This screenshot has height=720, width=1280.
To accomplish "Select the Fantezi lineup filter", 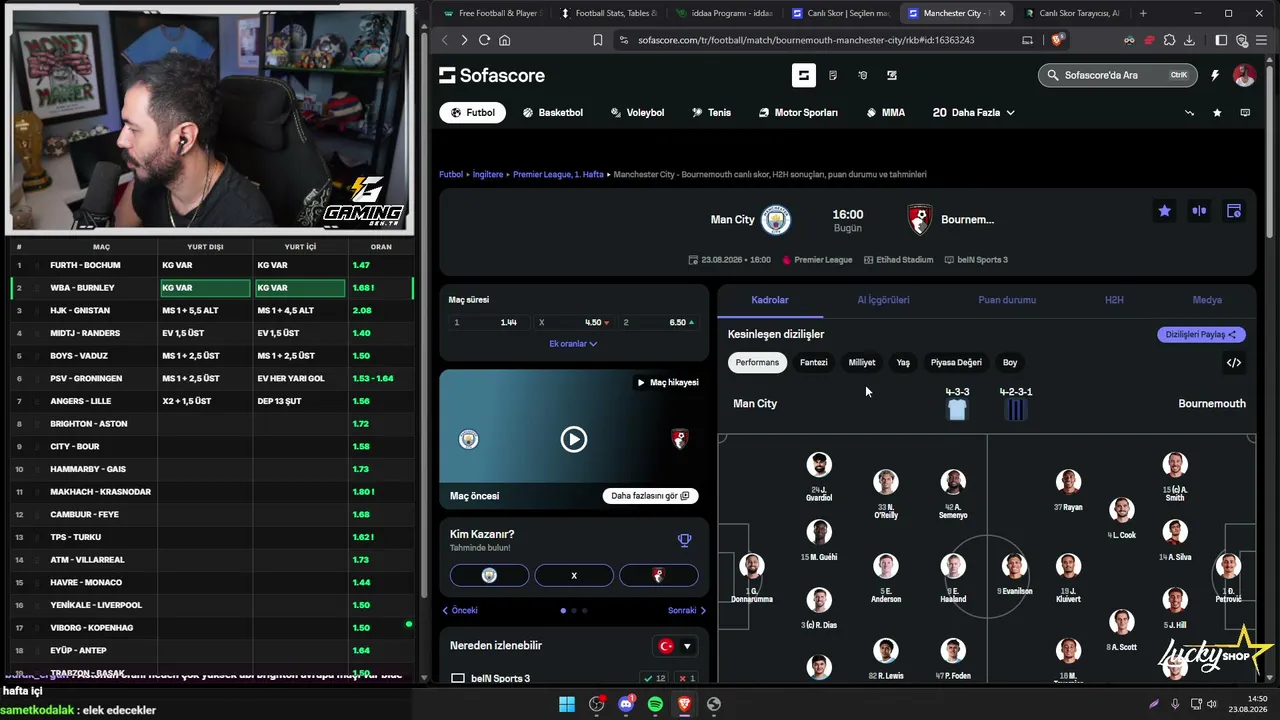I will 814,363.
